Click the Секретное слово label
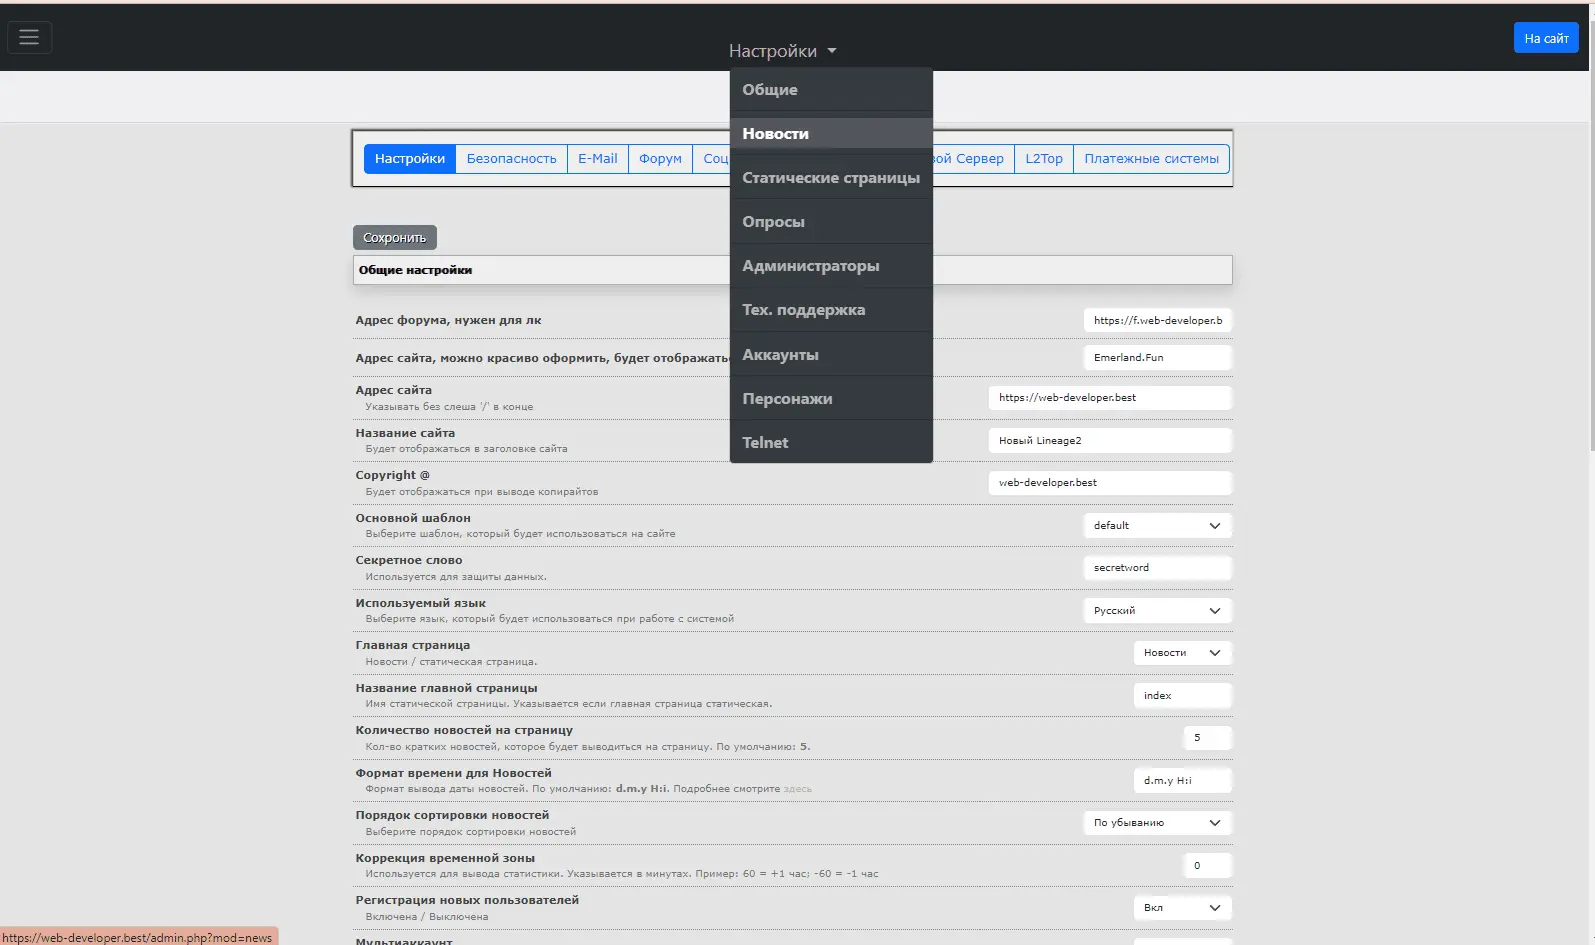Screen dimensions: 1595x945 (x=409, y=560)
